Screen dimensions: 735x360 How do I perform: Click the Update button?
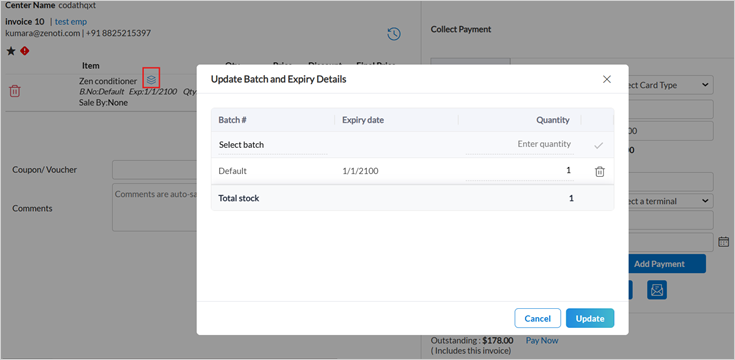(x=590, y=318)
